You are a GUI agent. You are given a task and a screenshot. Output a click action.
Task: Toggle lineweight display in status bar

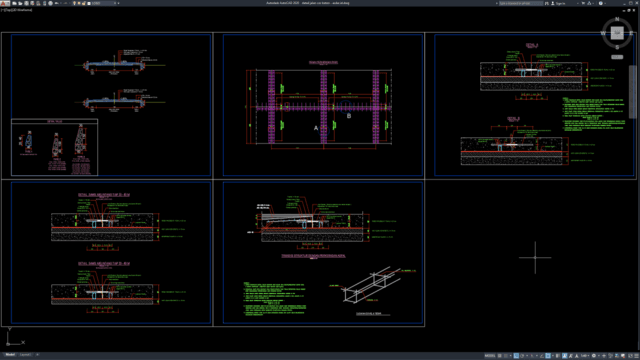558,356
